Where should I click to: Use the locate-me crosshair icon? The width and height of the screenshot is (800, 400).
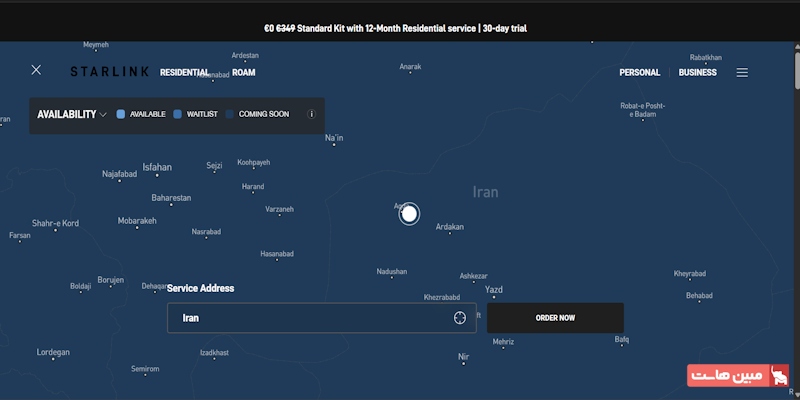coord(460,318)
